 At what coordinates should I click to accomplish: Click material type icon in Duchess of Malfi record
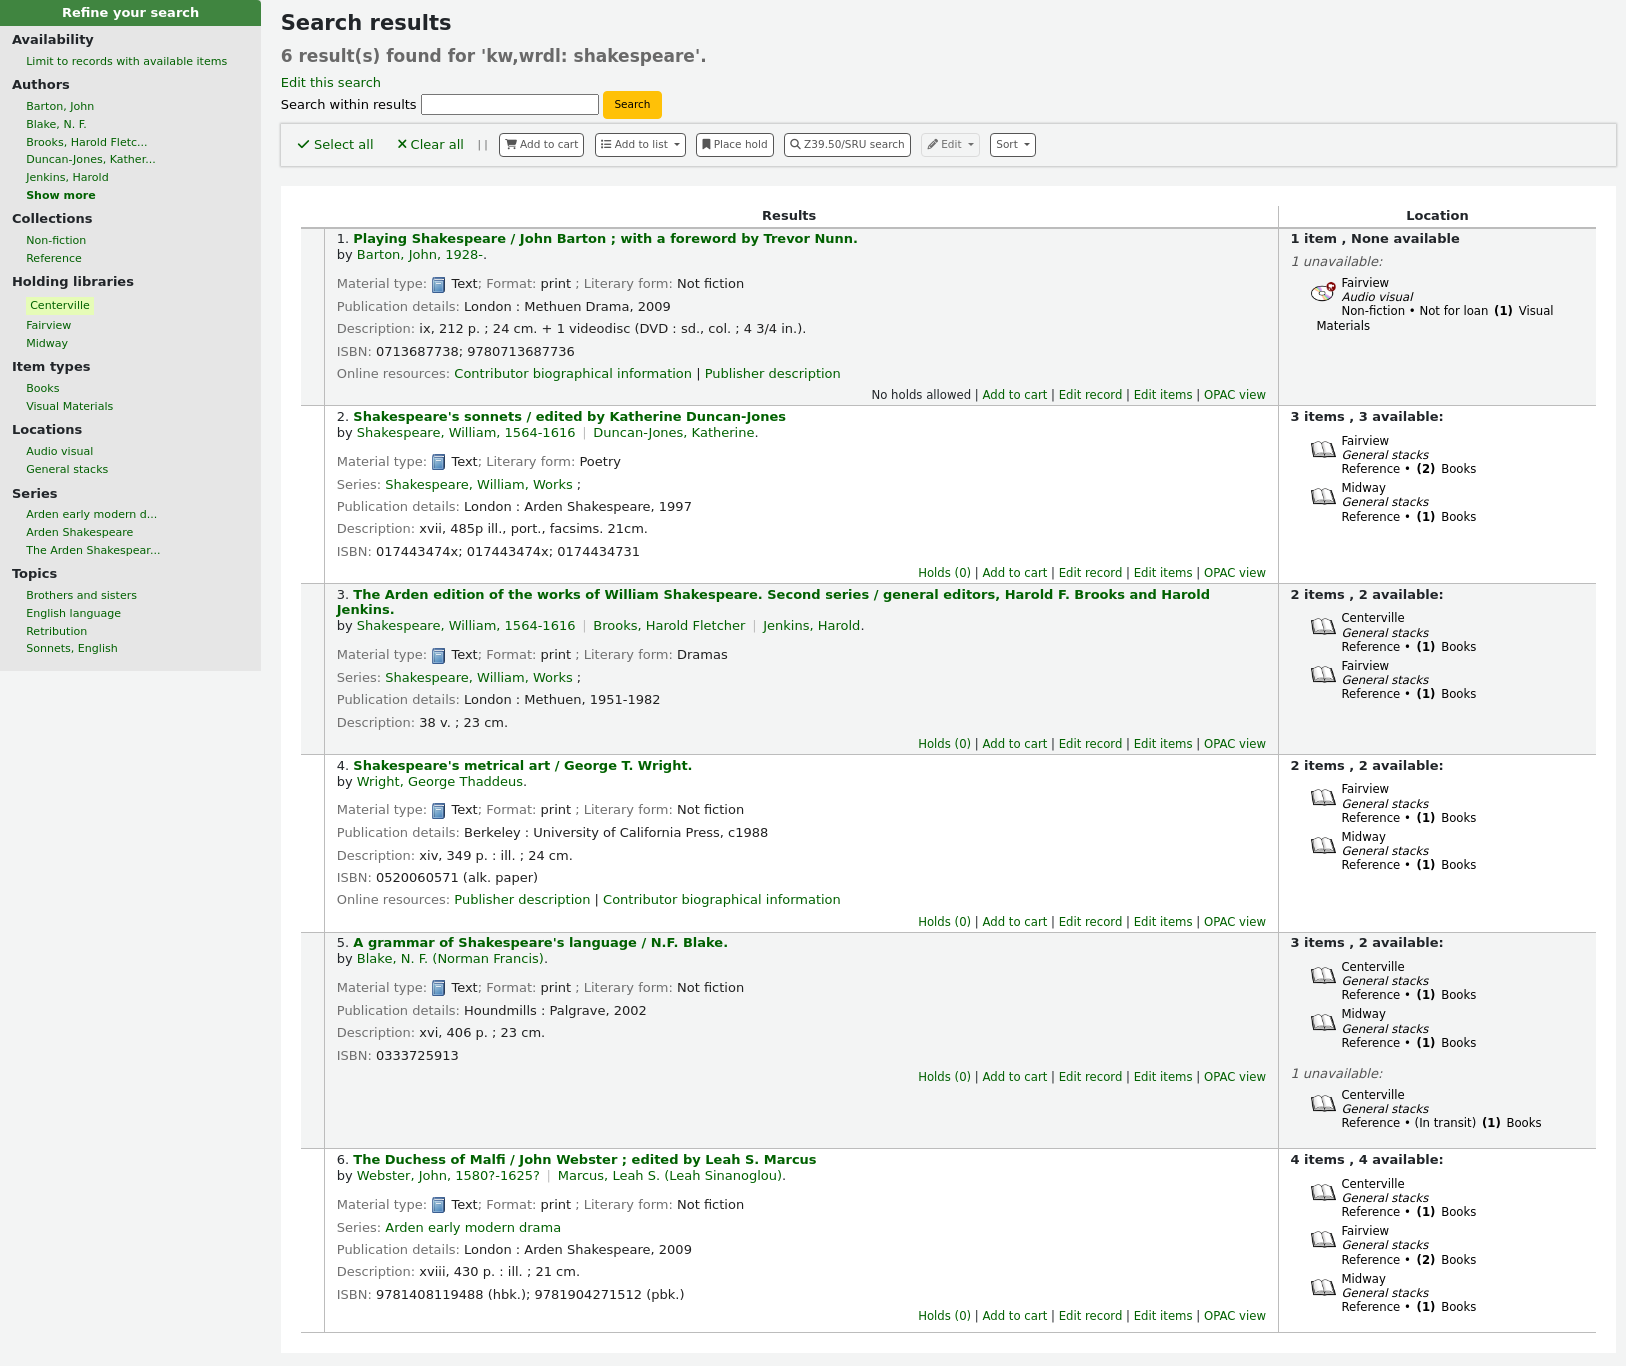coord(438,1206)
